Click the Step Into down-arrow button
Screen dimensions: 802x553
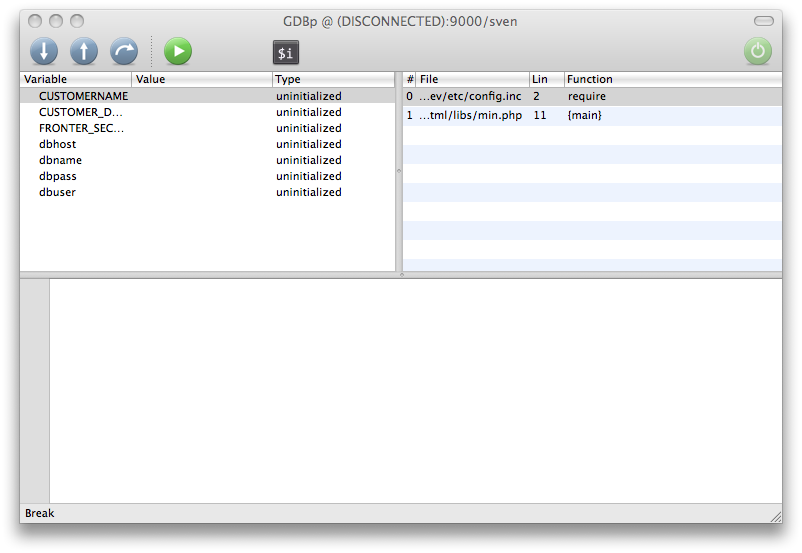click(x=44, y=51)
